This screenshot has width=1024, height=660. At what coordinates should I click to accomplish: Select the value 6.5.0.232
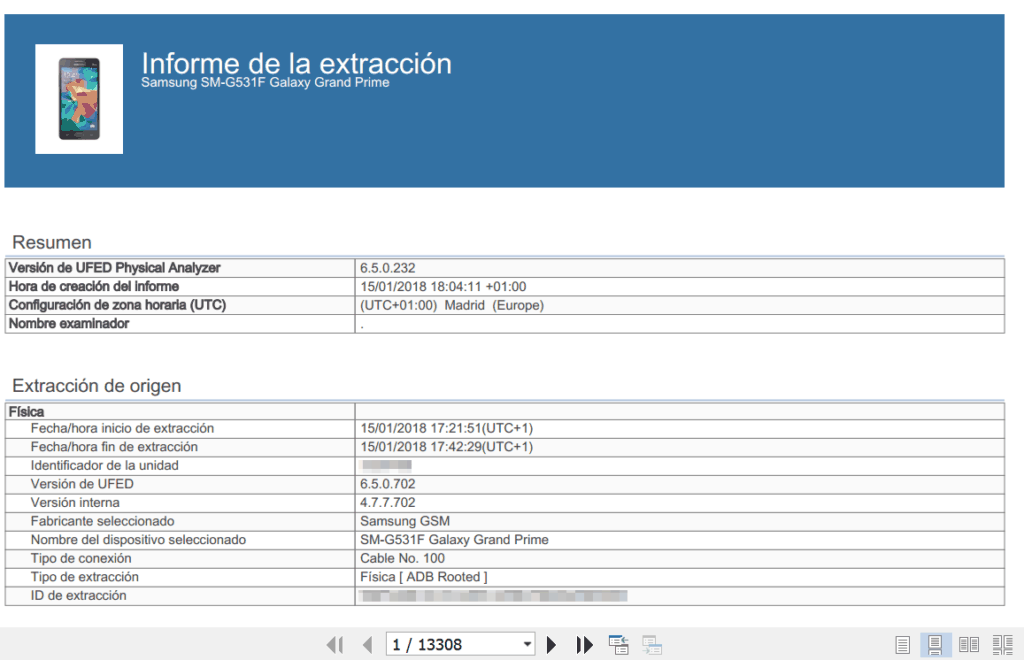click(387, 268)
